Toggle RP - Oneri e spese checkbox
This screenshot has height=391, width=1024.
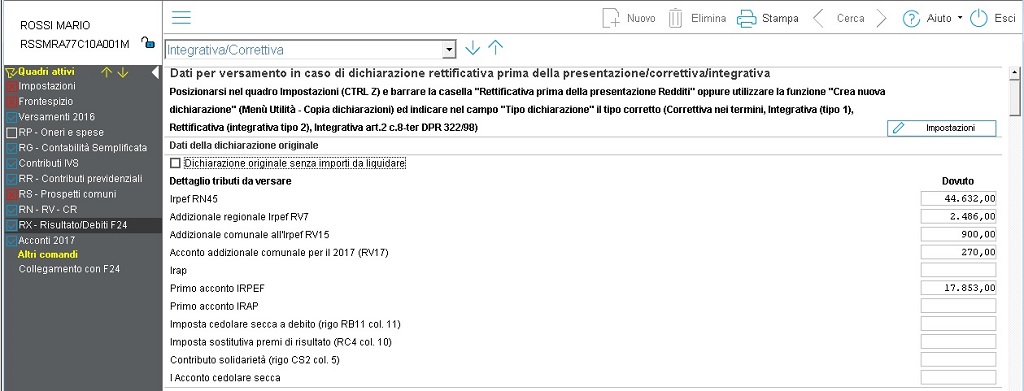tap(11, 133)
